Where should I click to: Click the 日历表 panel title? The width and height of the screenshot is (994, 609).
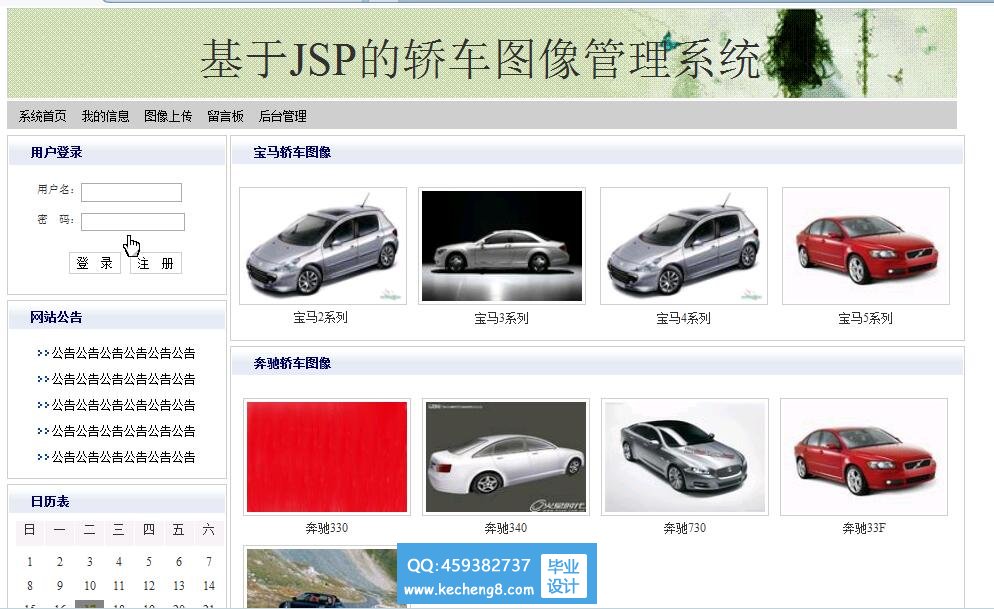click(x=50, y=501)
